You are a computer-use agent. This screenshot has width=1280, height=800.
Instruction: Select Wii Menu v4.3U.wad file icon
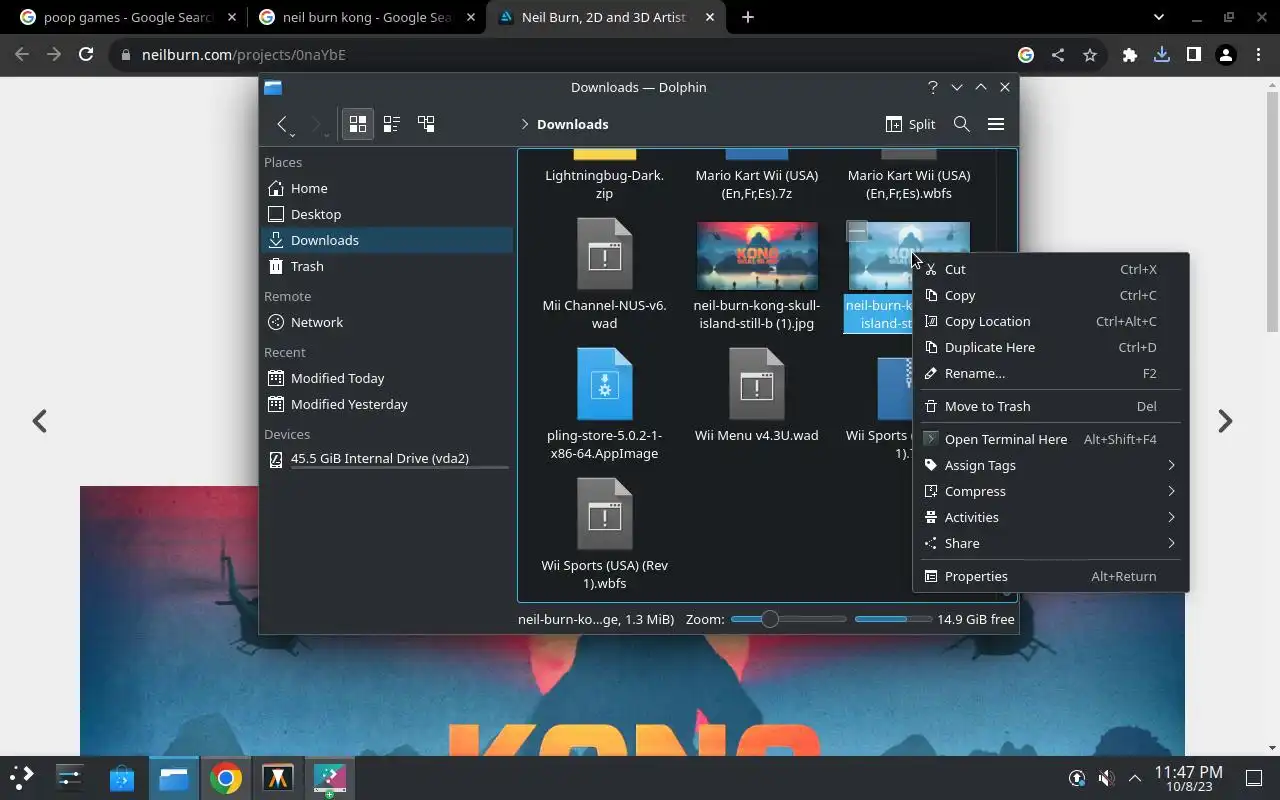point(757,384)
